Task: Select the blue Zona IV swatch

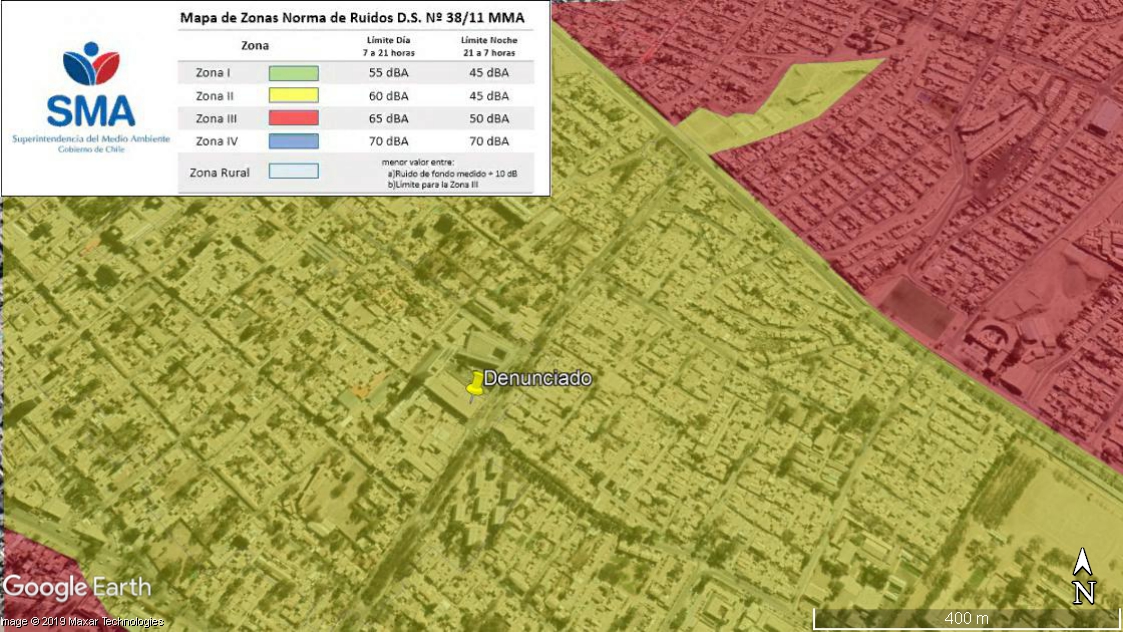Action: [x=293, y=141]
